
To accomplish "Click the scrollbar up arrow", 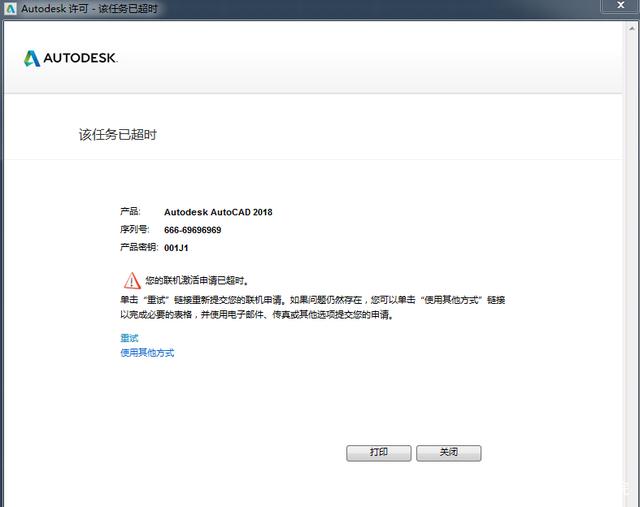I will tap(632, 28).
